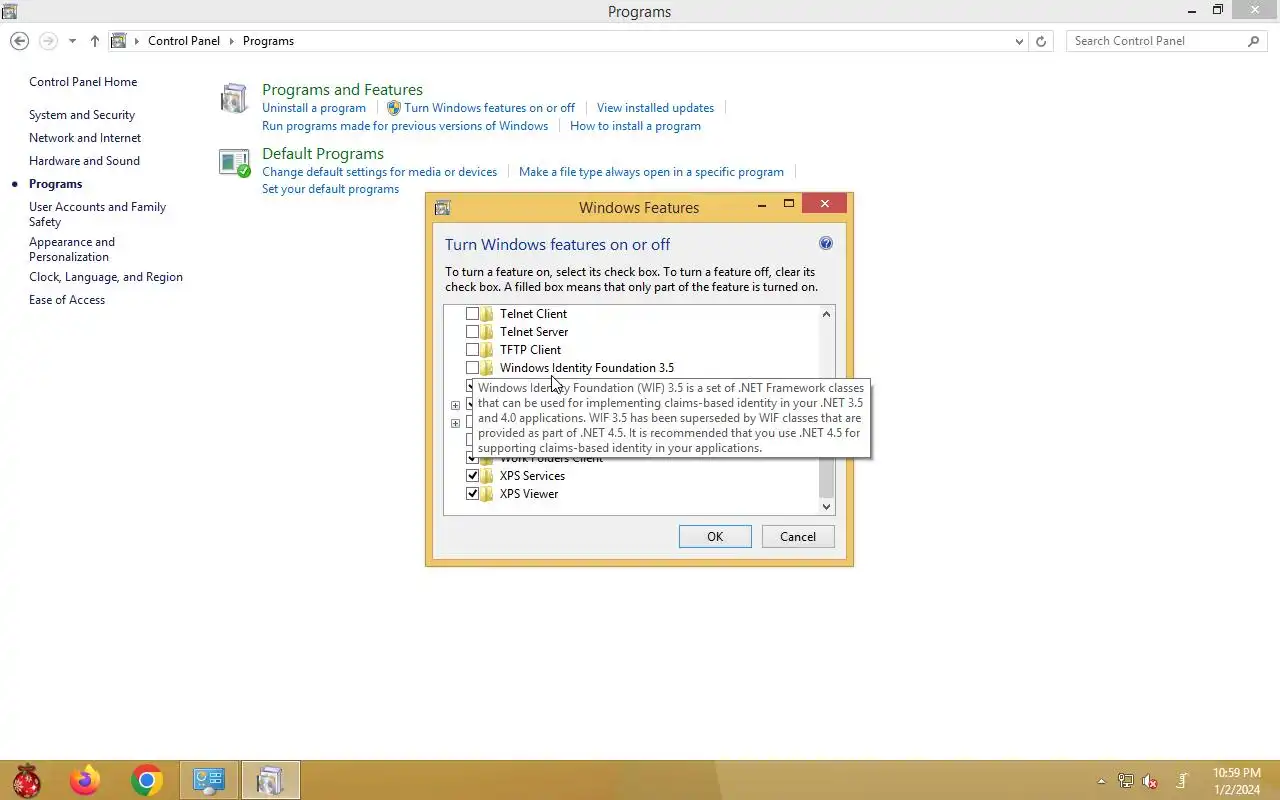Show hidden icons in the system tray

(x=1102, y=781)
